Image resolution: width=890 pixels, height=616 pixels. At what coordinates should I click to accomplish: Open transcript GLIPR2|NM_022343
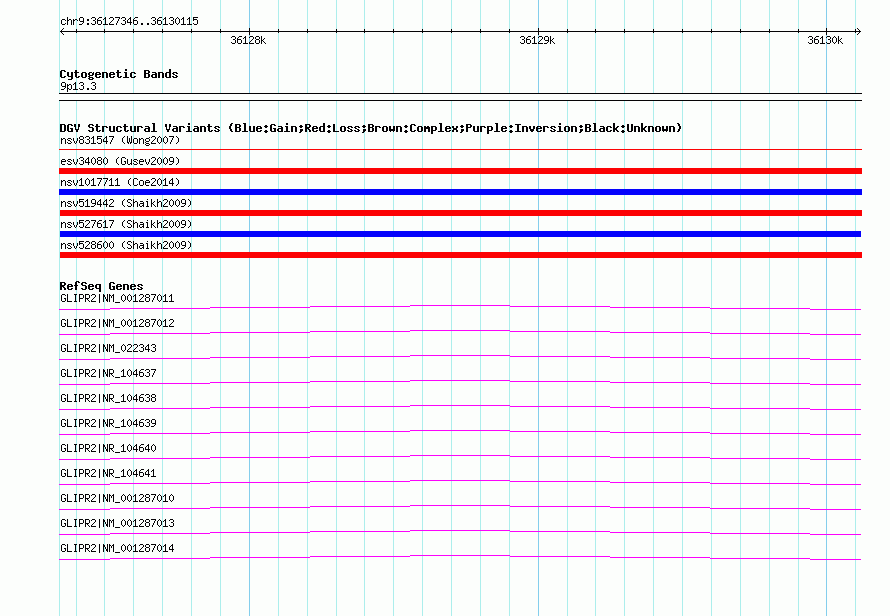(x=108, y=349)
